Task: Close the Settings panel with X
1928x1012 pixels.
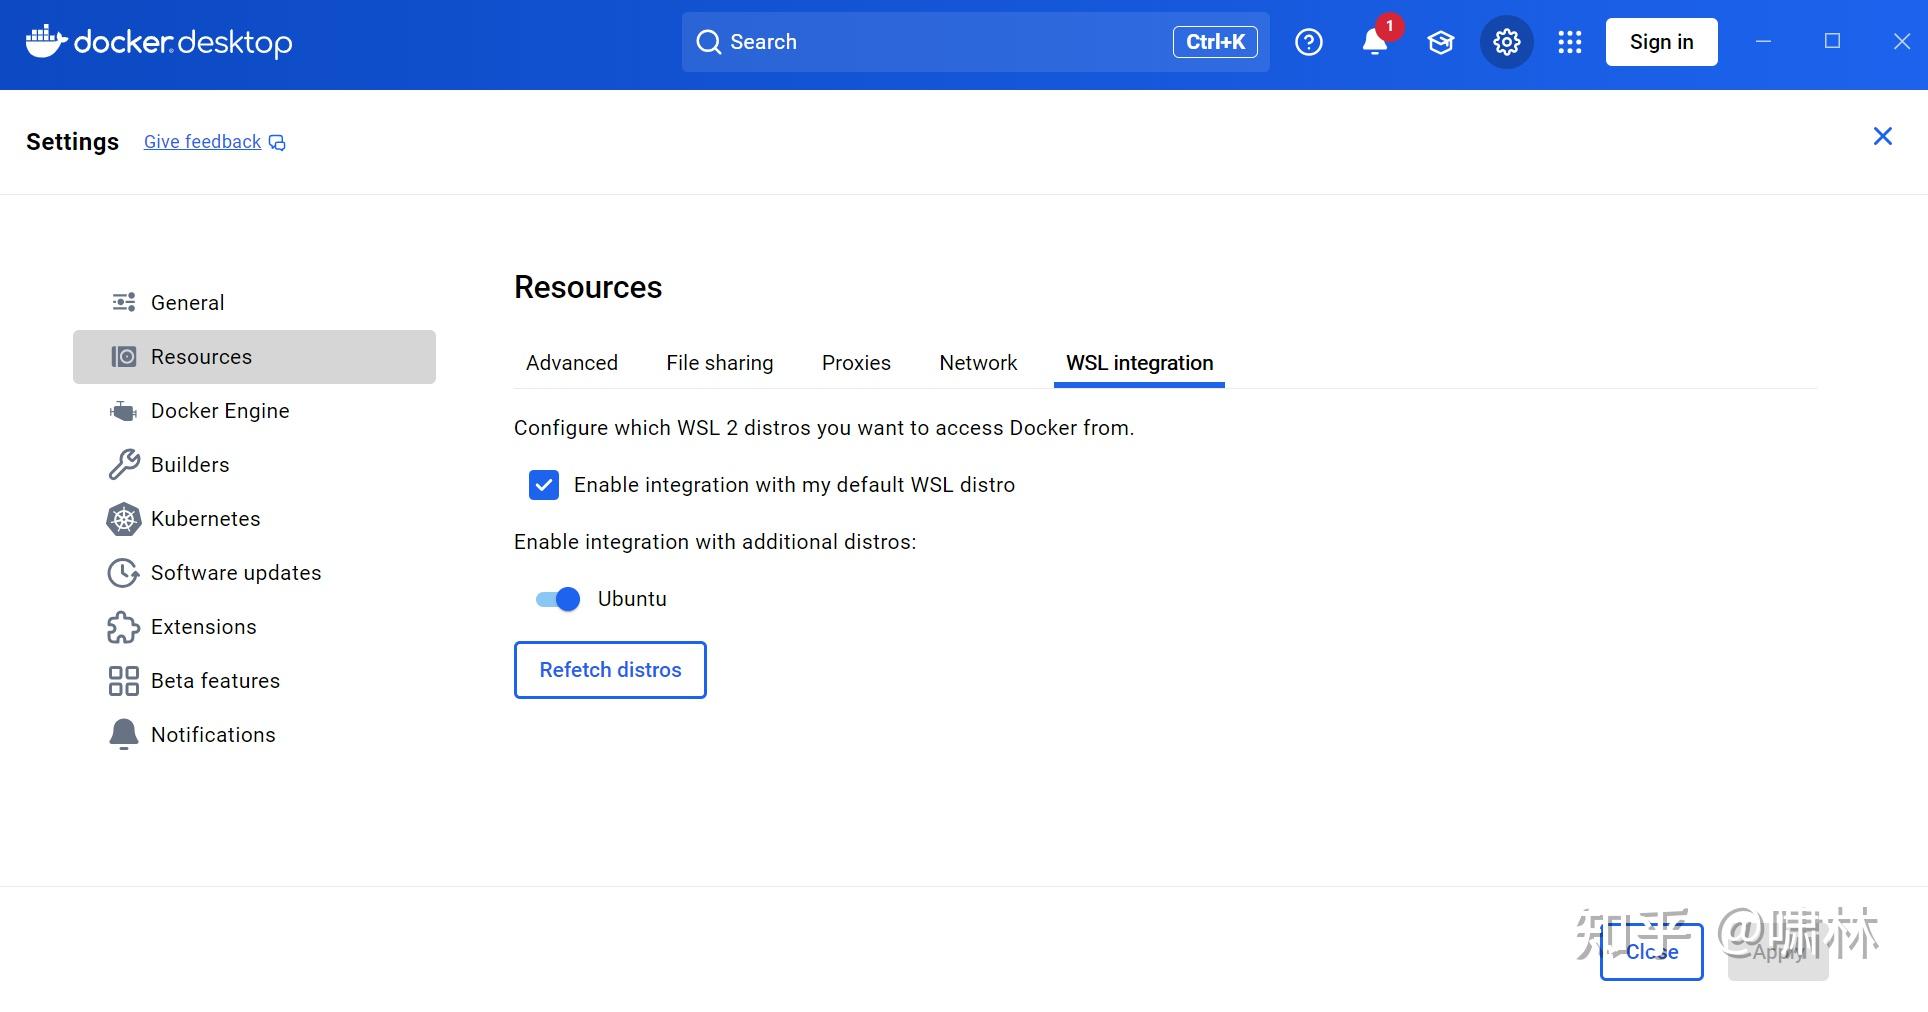Action: pyautogui.click(x=1882, y=137)
